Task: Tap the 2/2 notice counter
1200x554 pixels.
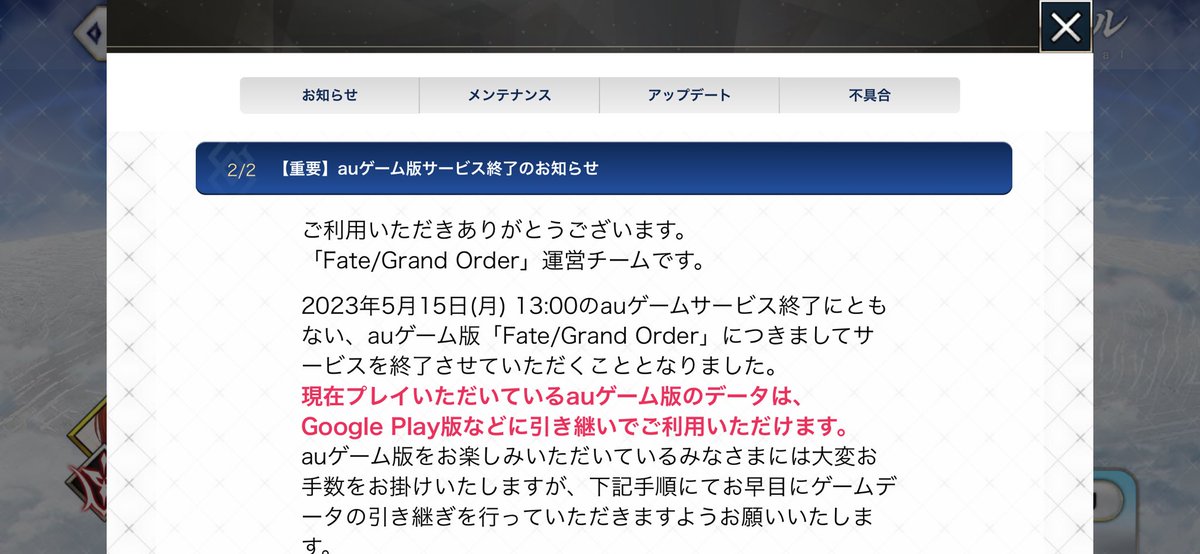Action: coord(241,169)
